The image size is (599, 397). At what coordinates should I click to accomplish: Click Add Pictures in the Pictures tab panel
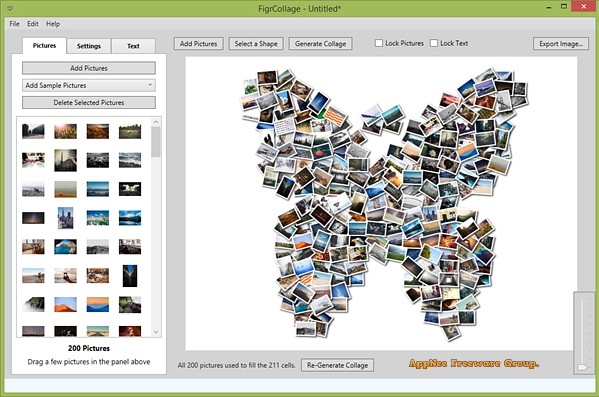point(89,68)
